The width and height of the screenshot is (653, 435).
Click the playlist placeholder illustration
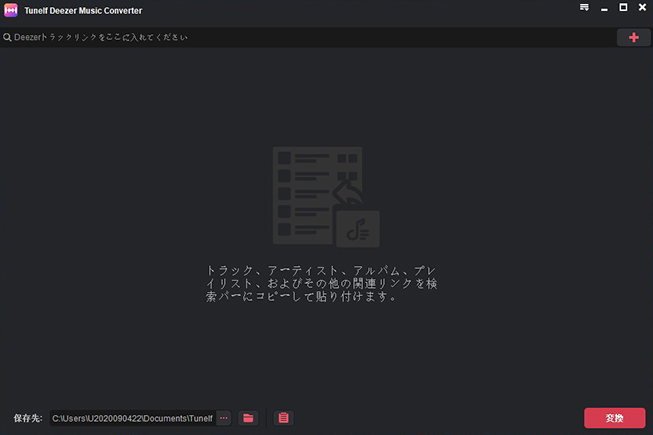coord(326,196)
